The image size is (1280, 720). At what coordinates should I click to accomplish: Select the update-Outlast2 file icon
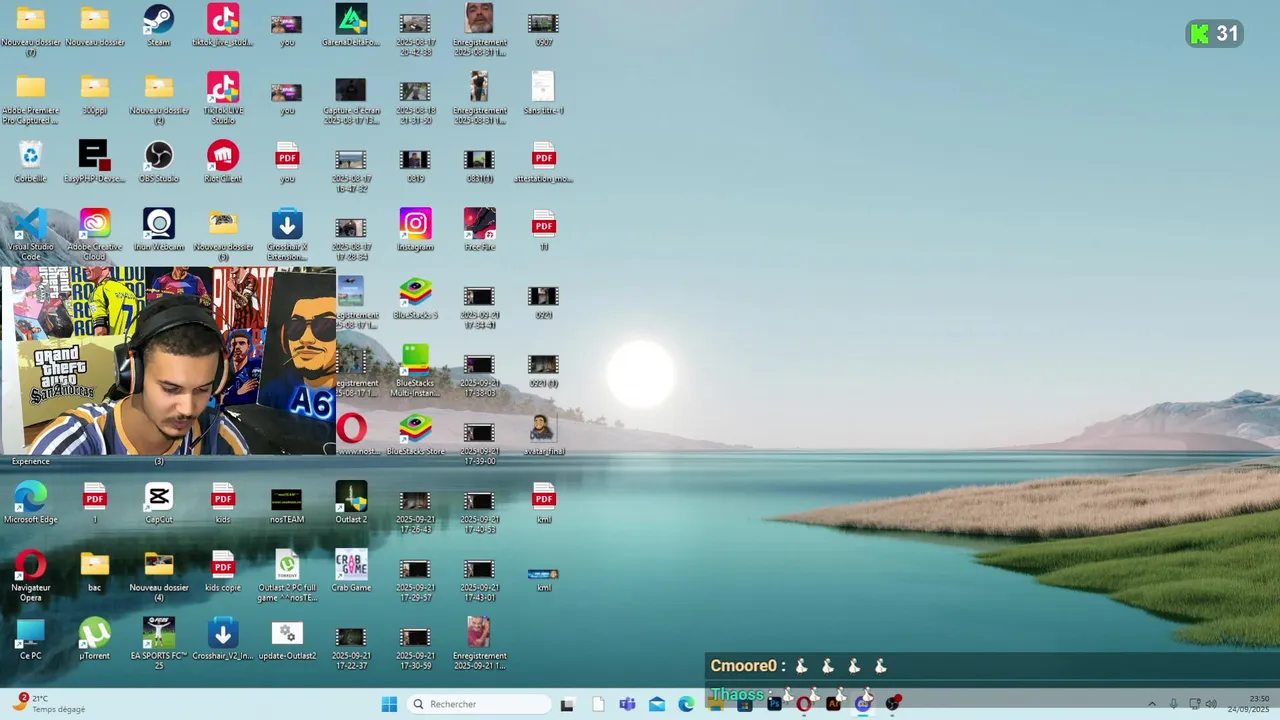[287, 638]
